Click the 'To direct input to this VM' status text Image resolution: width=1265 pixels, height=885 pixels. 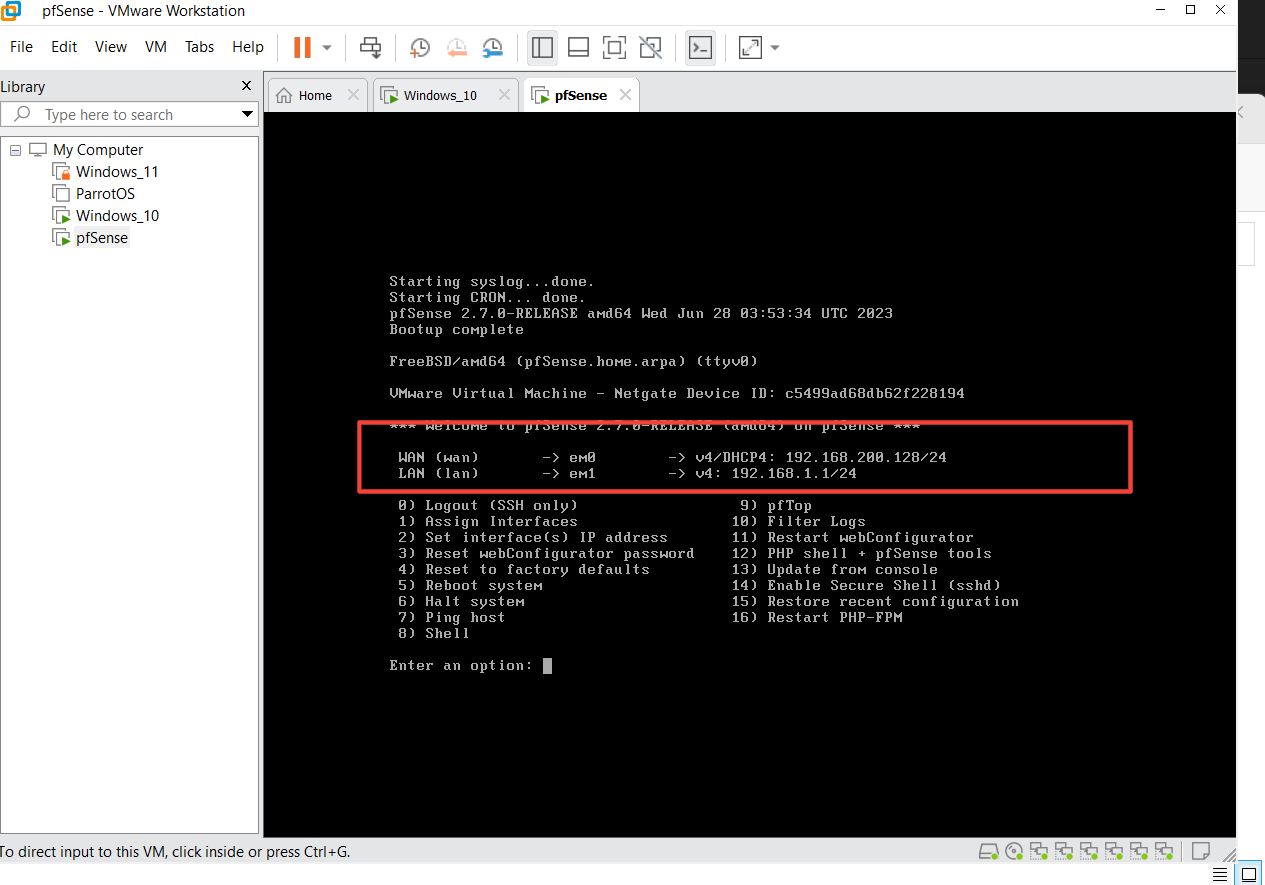point(175,852)
